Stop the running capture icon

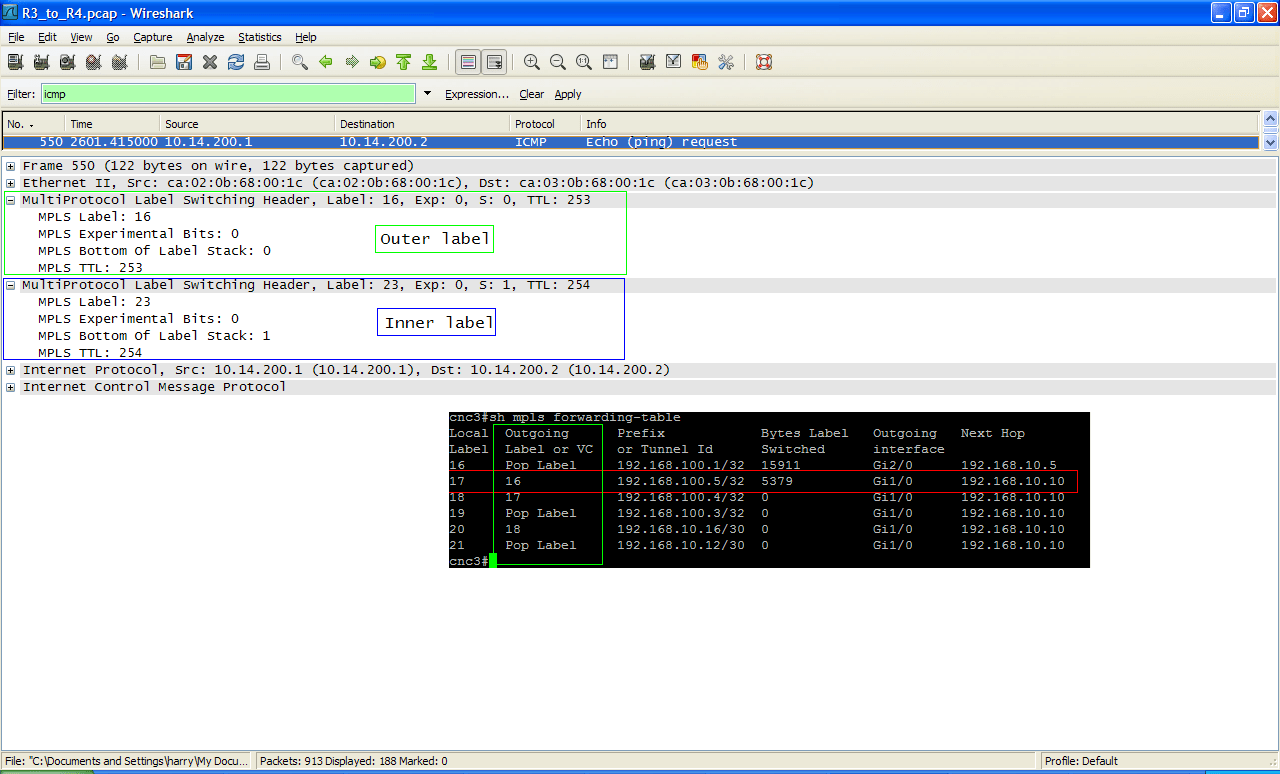click(x=94, y=62)
